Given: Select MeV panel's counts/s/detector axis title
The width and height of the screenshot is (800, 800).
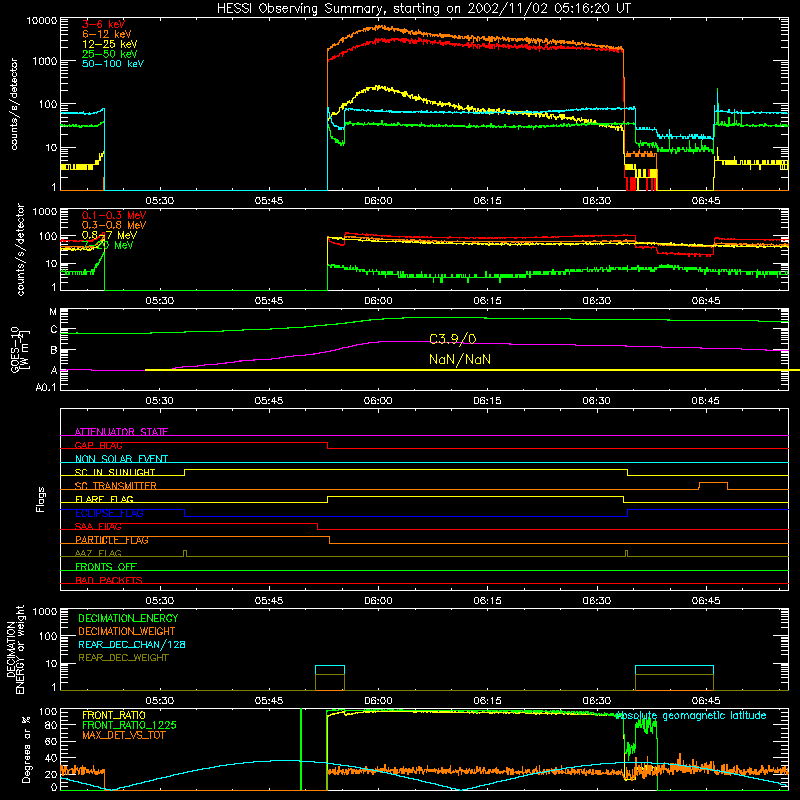Looking at the screenshot, I should pos(20,249).
